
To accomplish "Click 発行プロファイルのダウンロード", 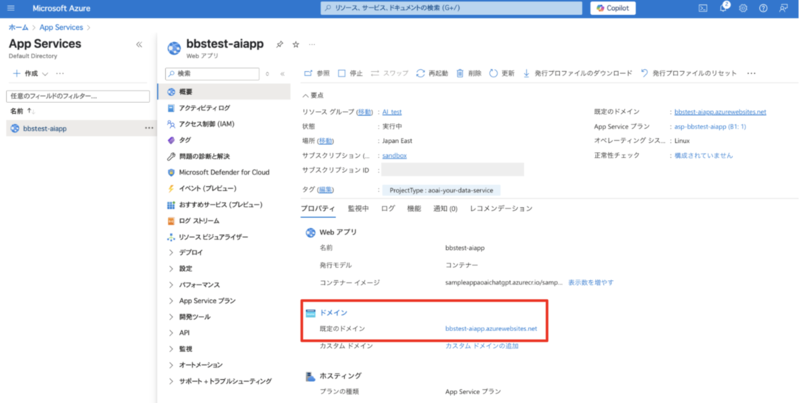I will click(x=578, y=73).
